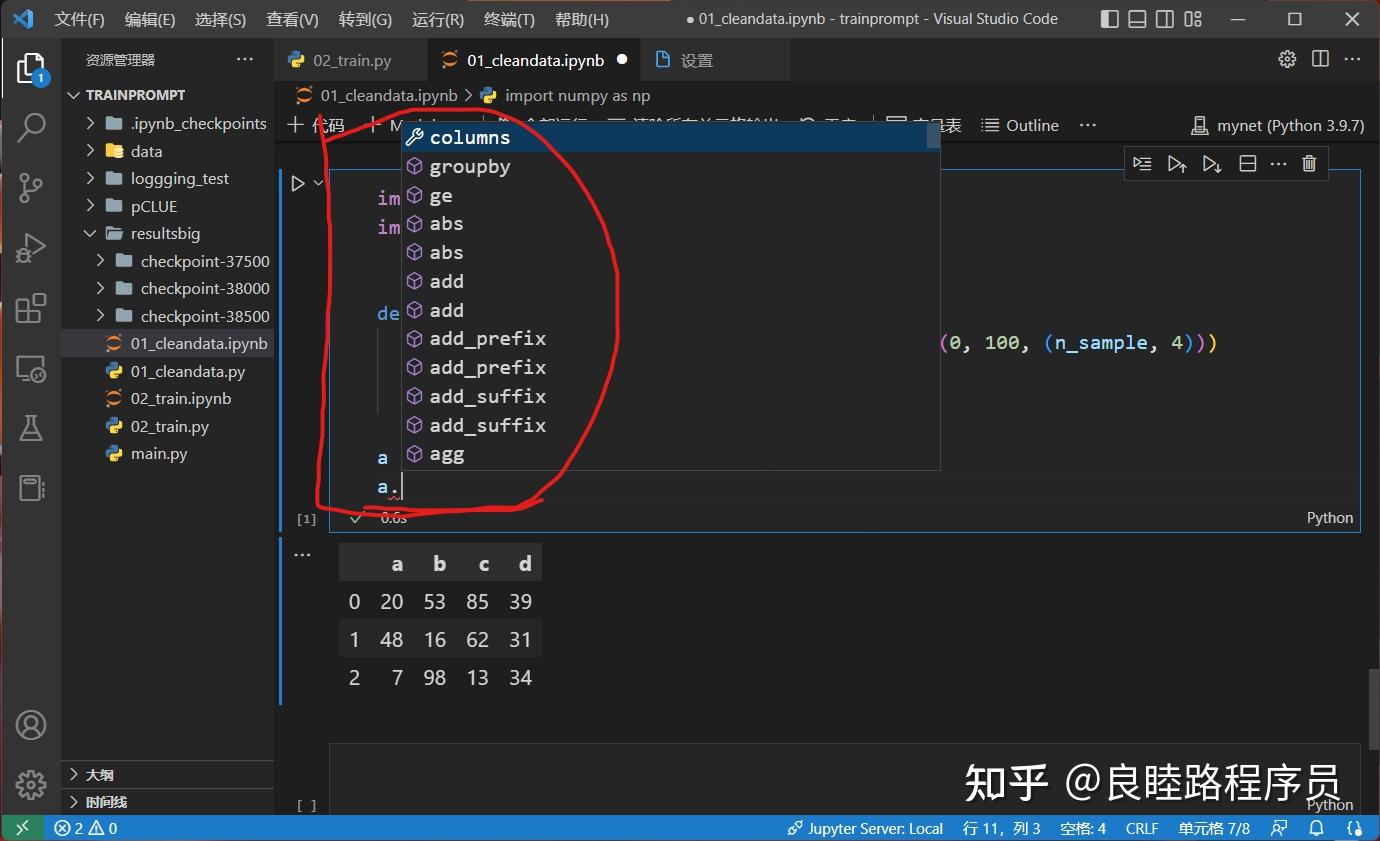Toggle the primary side bar layout button
Image resolution: width=1380 pixels, height=841 pixels.
1109,19
